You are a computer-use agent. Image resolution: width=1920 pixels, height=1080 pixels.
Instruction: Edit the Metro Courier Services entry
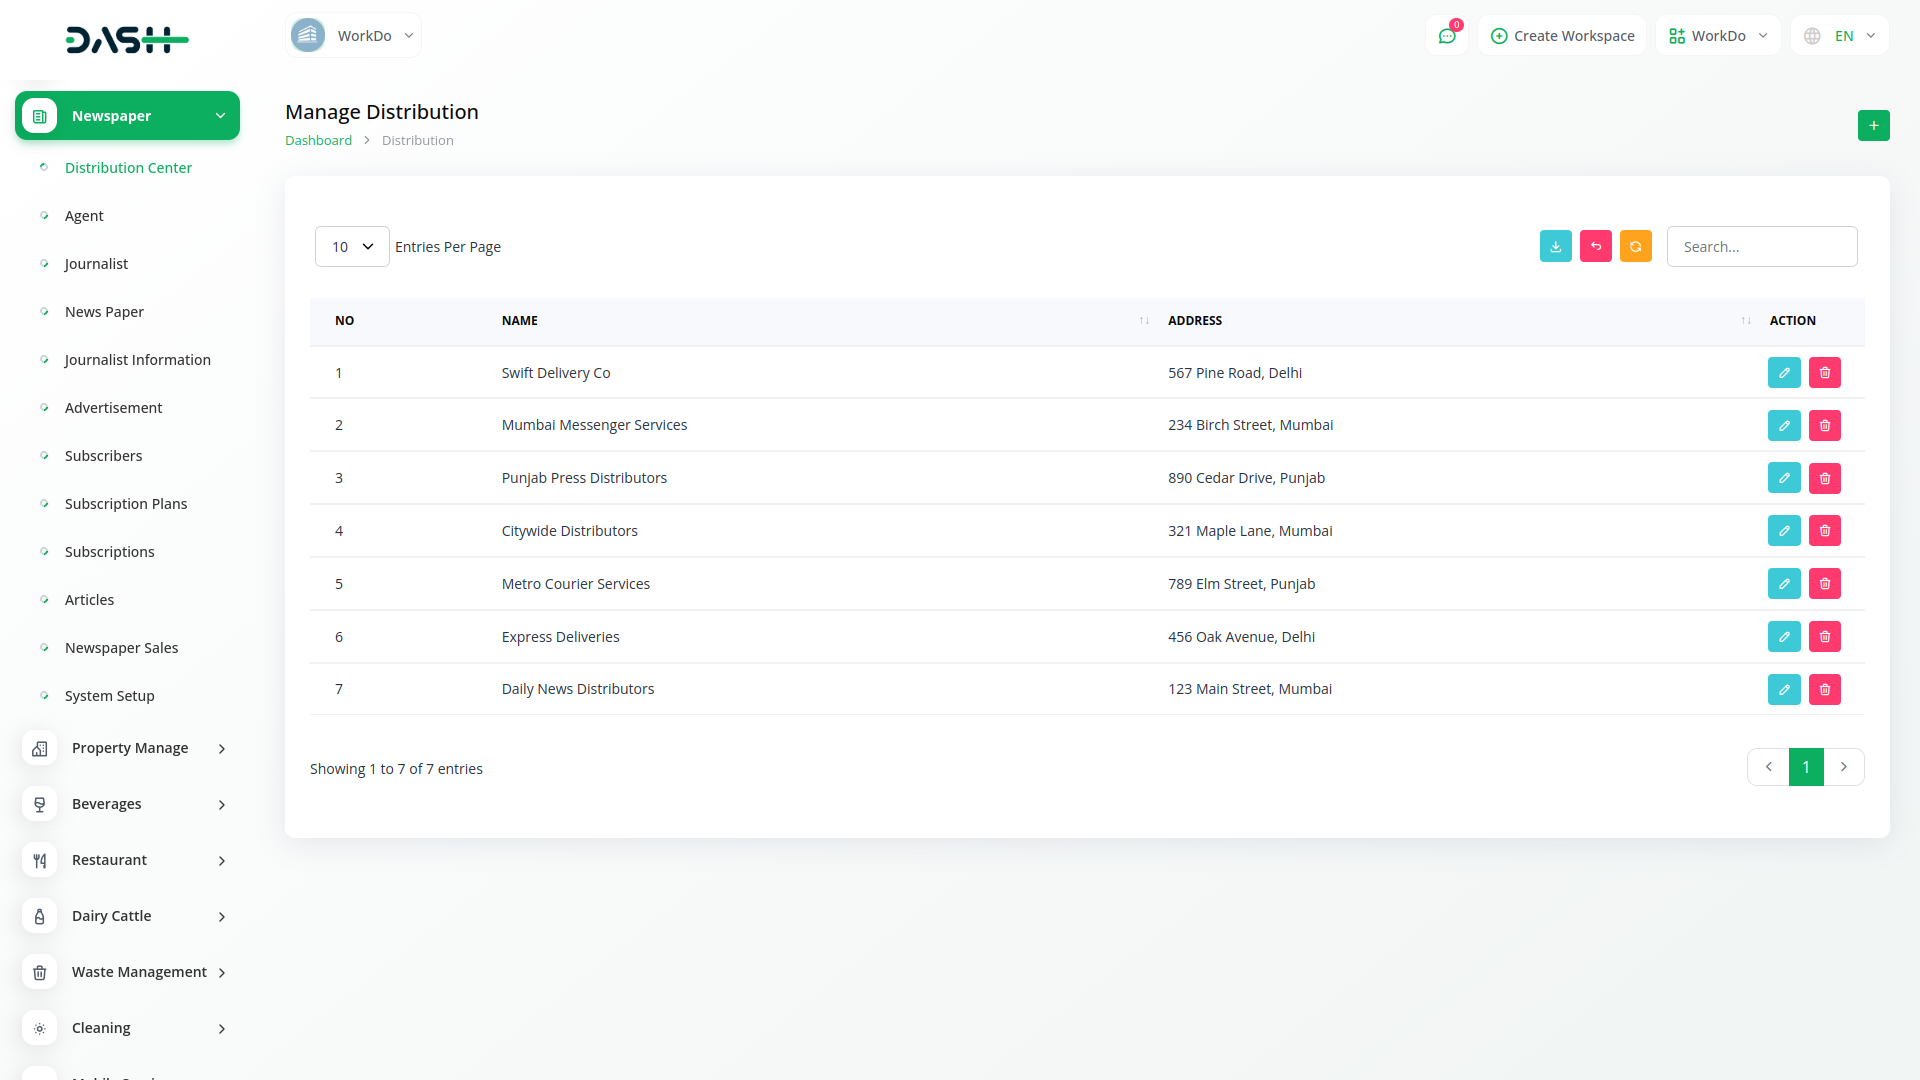(x=1783, y=584)
